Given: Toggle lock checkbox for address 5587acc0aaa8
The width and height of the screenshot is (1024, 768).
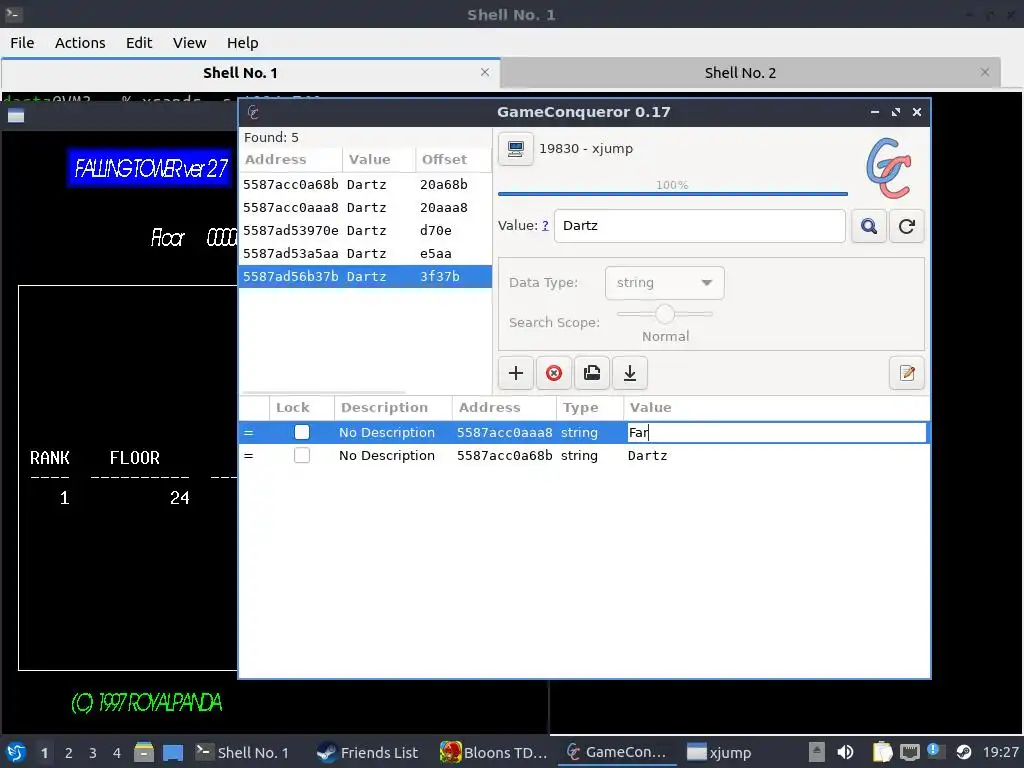Looking at the screenshot, I should click(302, 432).
